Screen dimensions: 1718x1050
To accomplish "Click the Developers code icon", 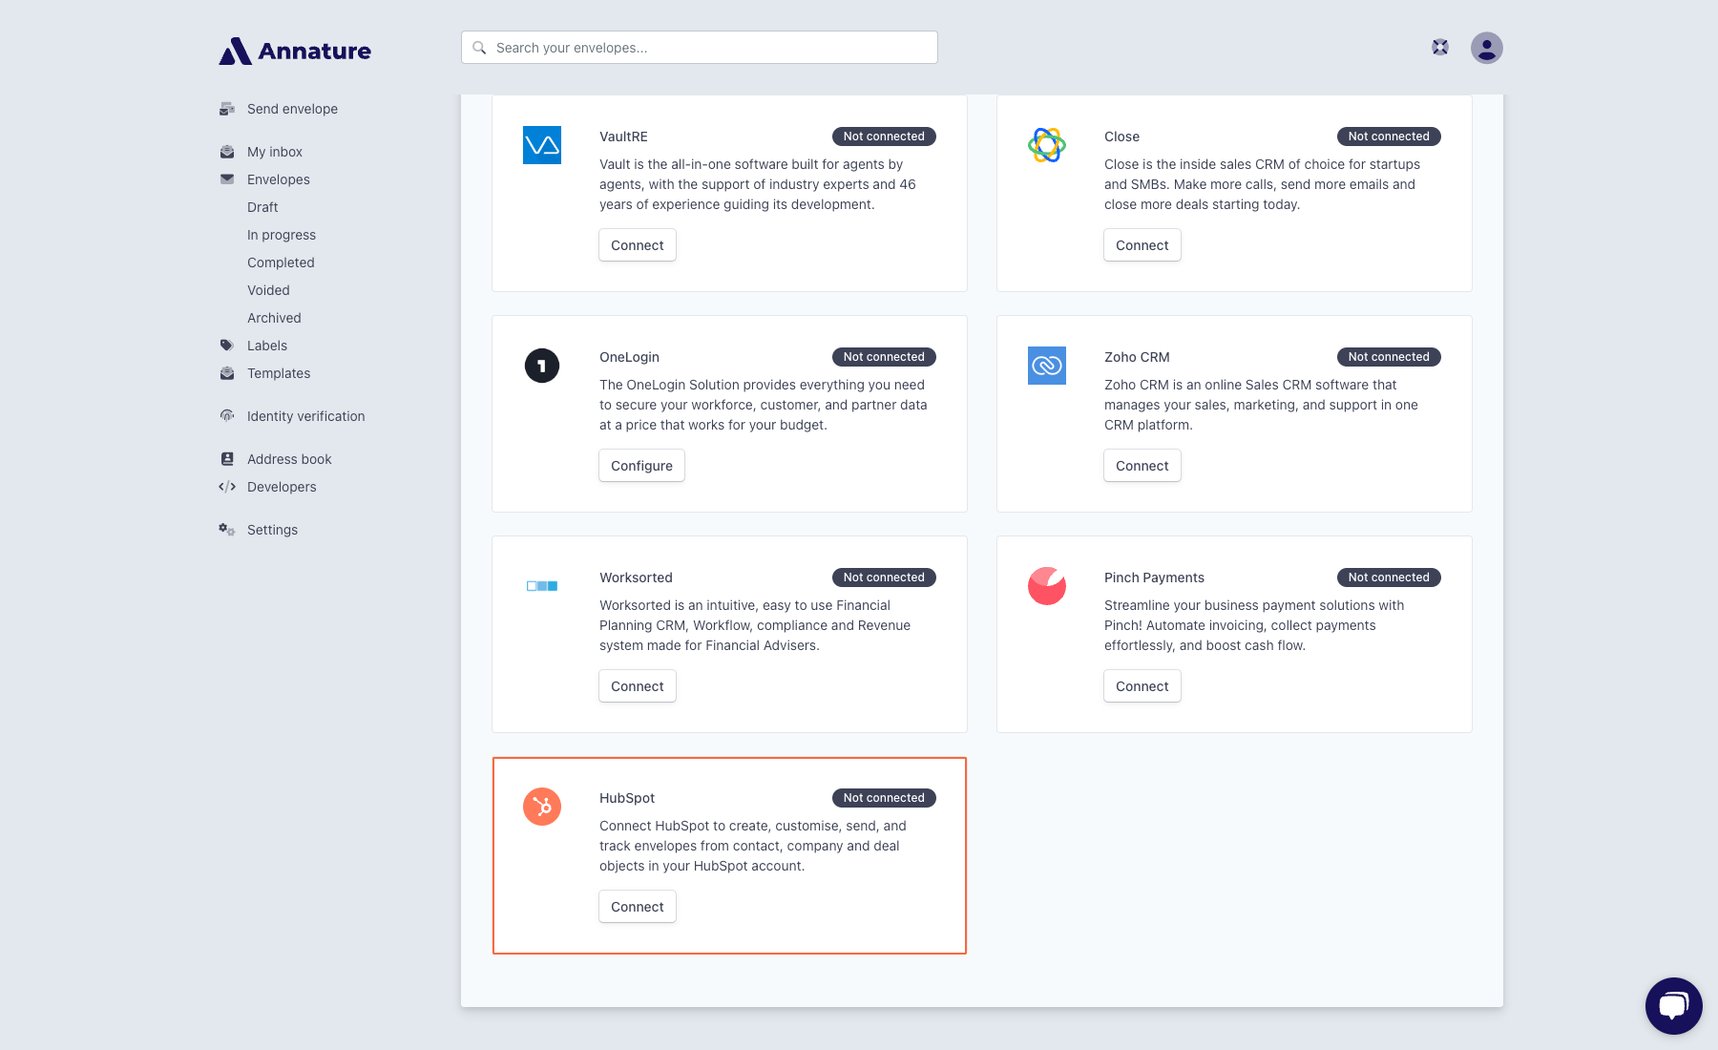I will (x=227, y=486).
